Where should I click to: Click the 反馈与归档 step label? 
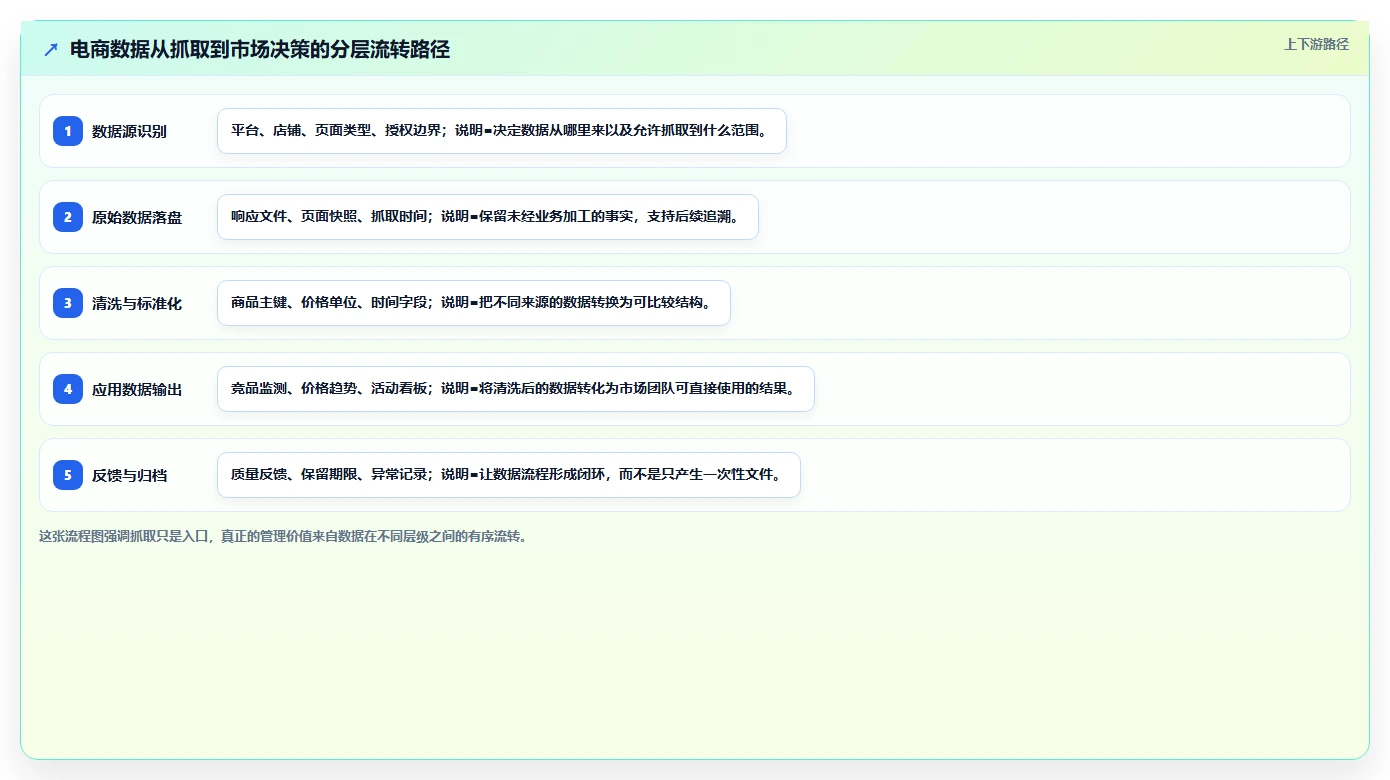(129, 475)
